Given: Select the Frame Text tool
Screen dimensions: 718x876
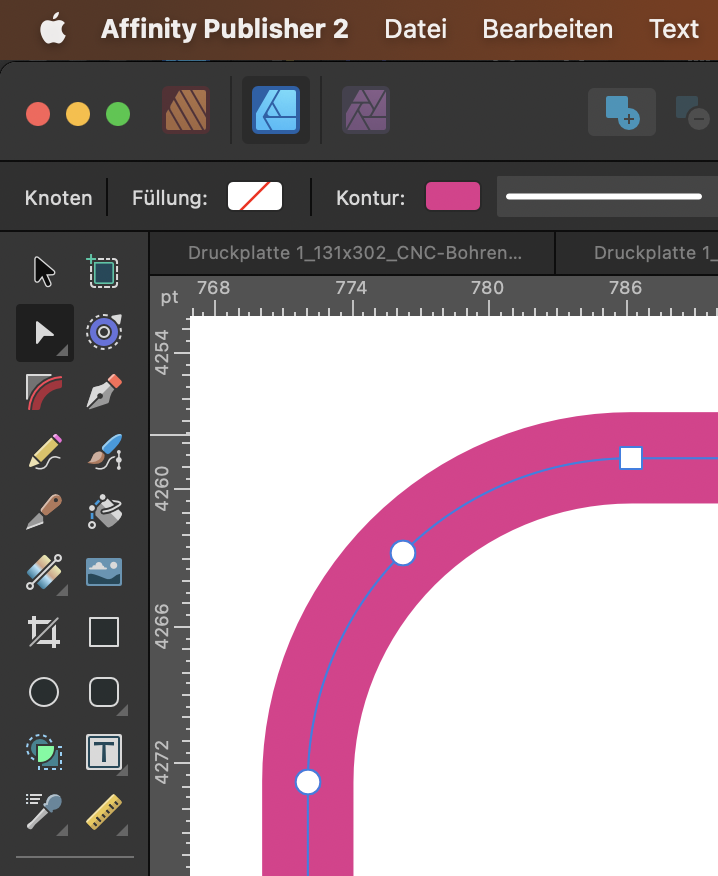Looking at the screenshot, I should tap(104, 752).
